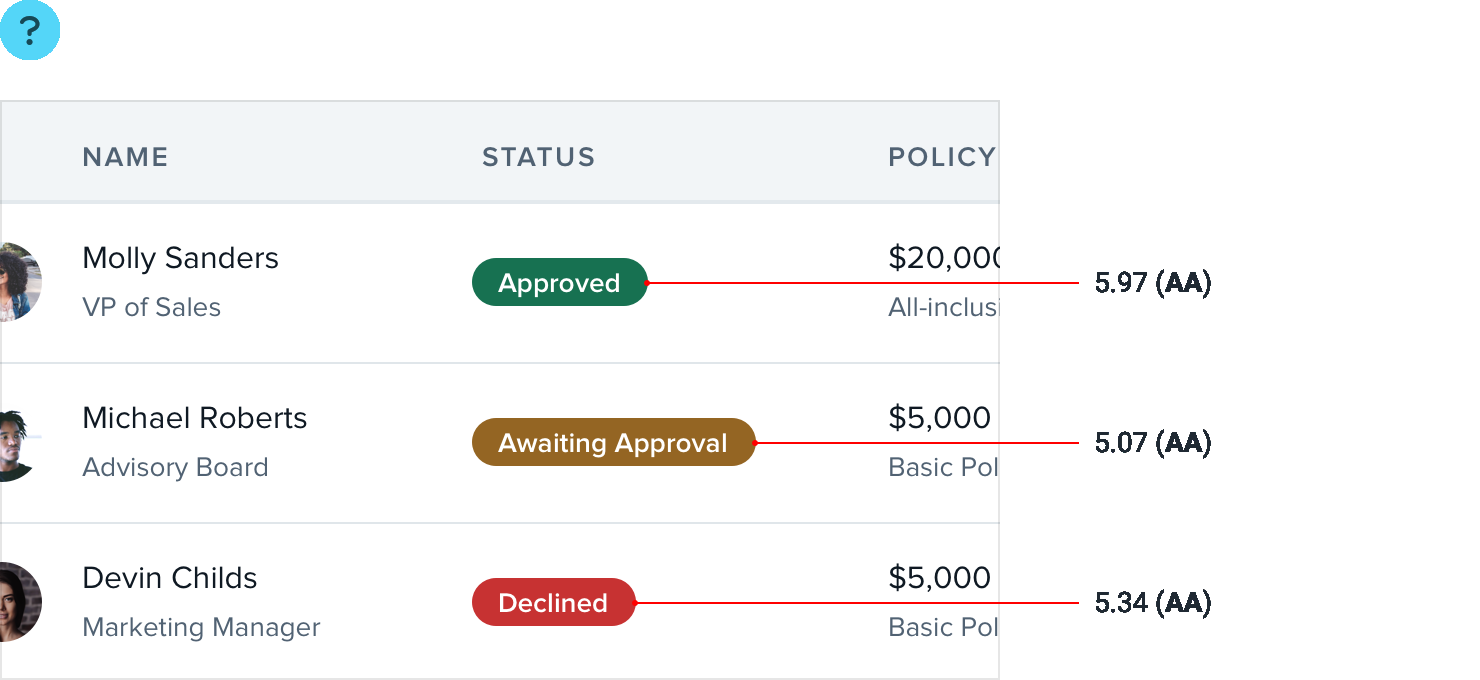Sort by the STATUS column header

pos(538,157)
